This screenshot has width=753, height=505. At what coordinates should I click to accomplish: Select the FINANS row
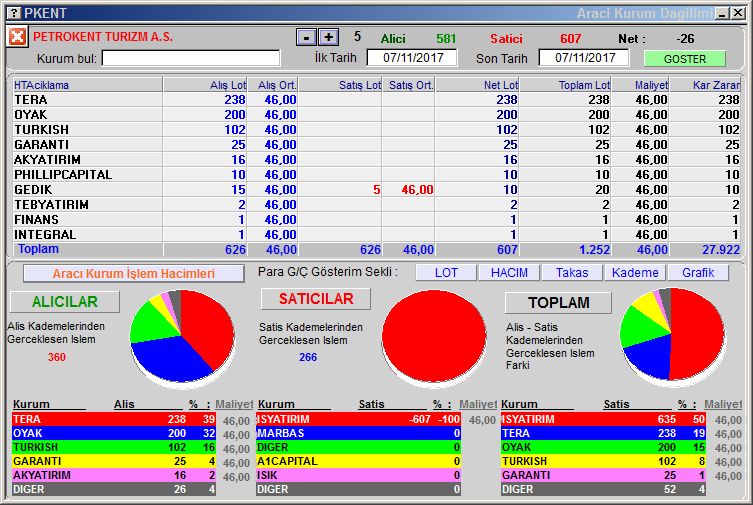pos(376,219)
